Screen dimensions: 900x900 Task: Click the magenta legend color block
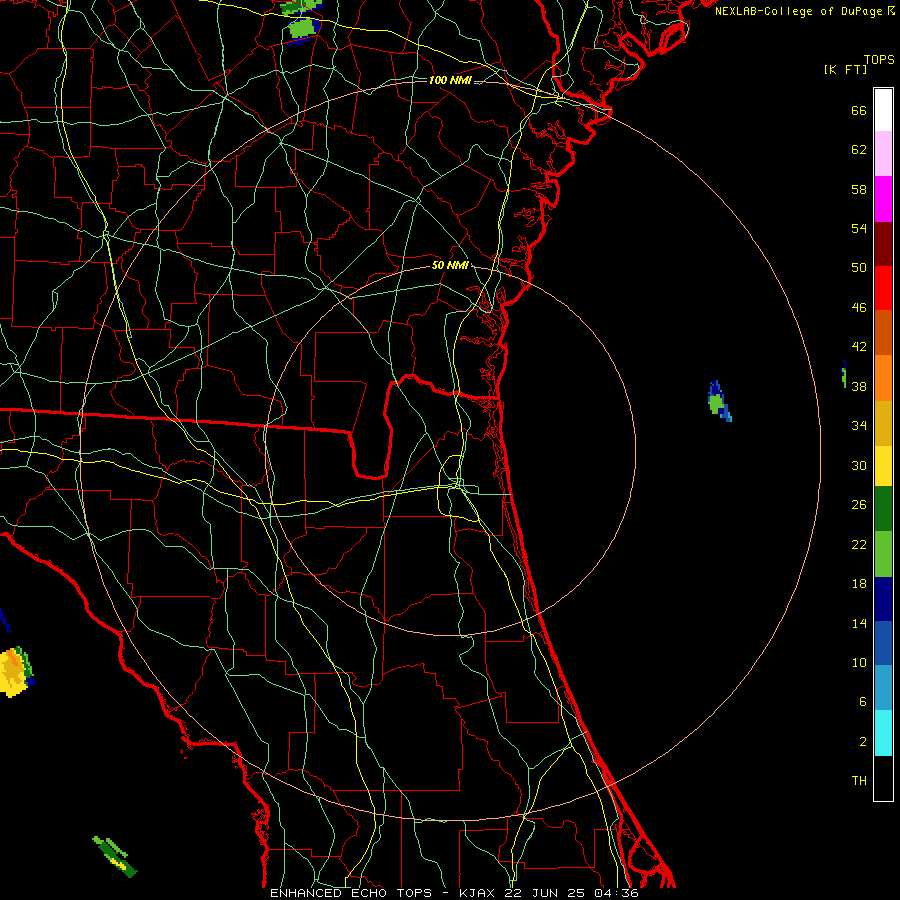click(883, 199)
